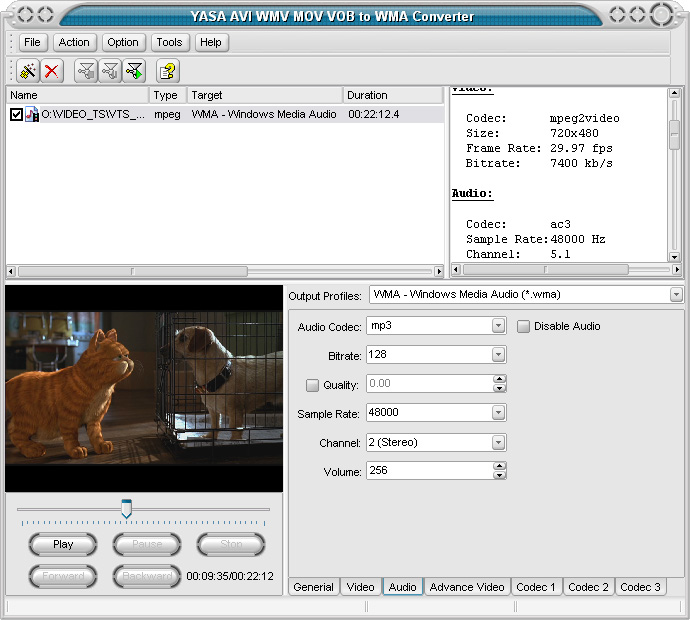Click the video seek slider handle
The height and width of the screenshot is (620, 690).
point(126,509)
